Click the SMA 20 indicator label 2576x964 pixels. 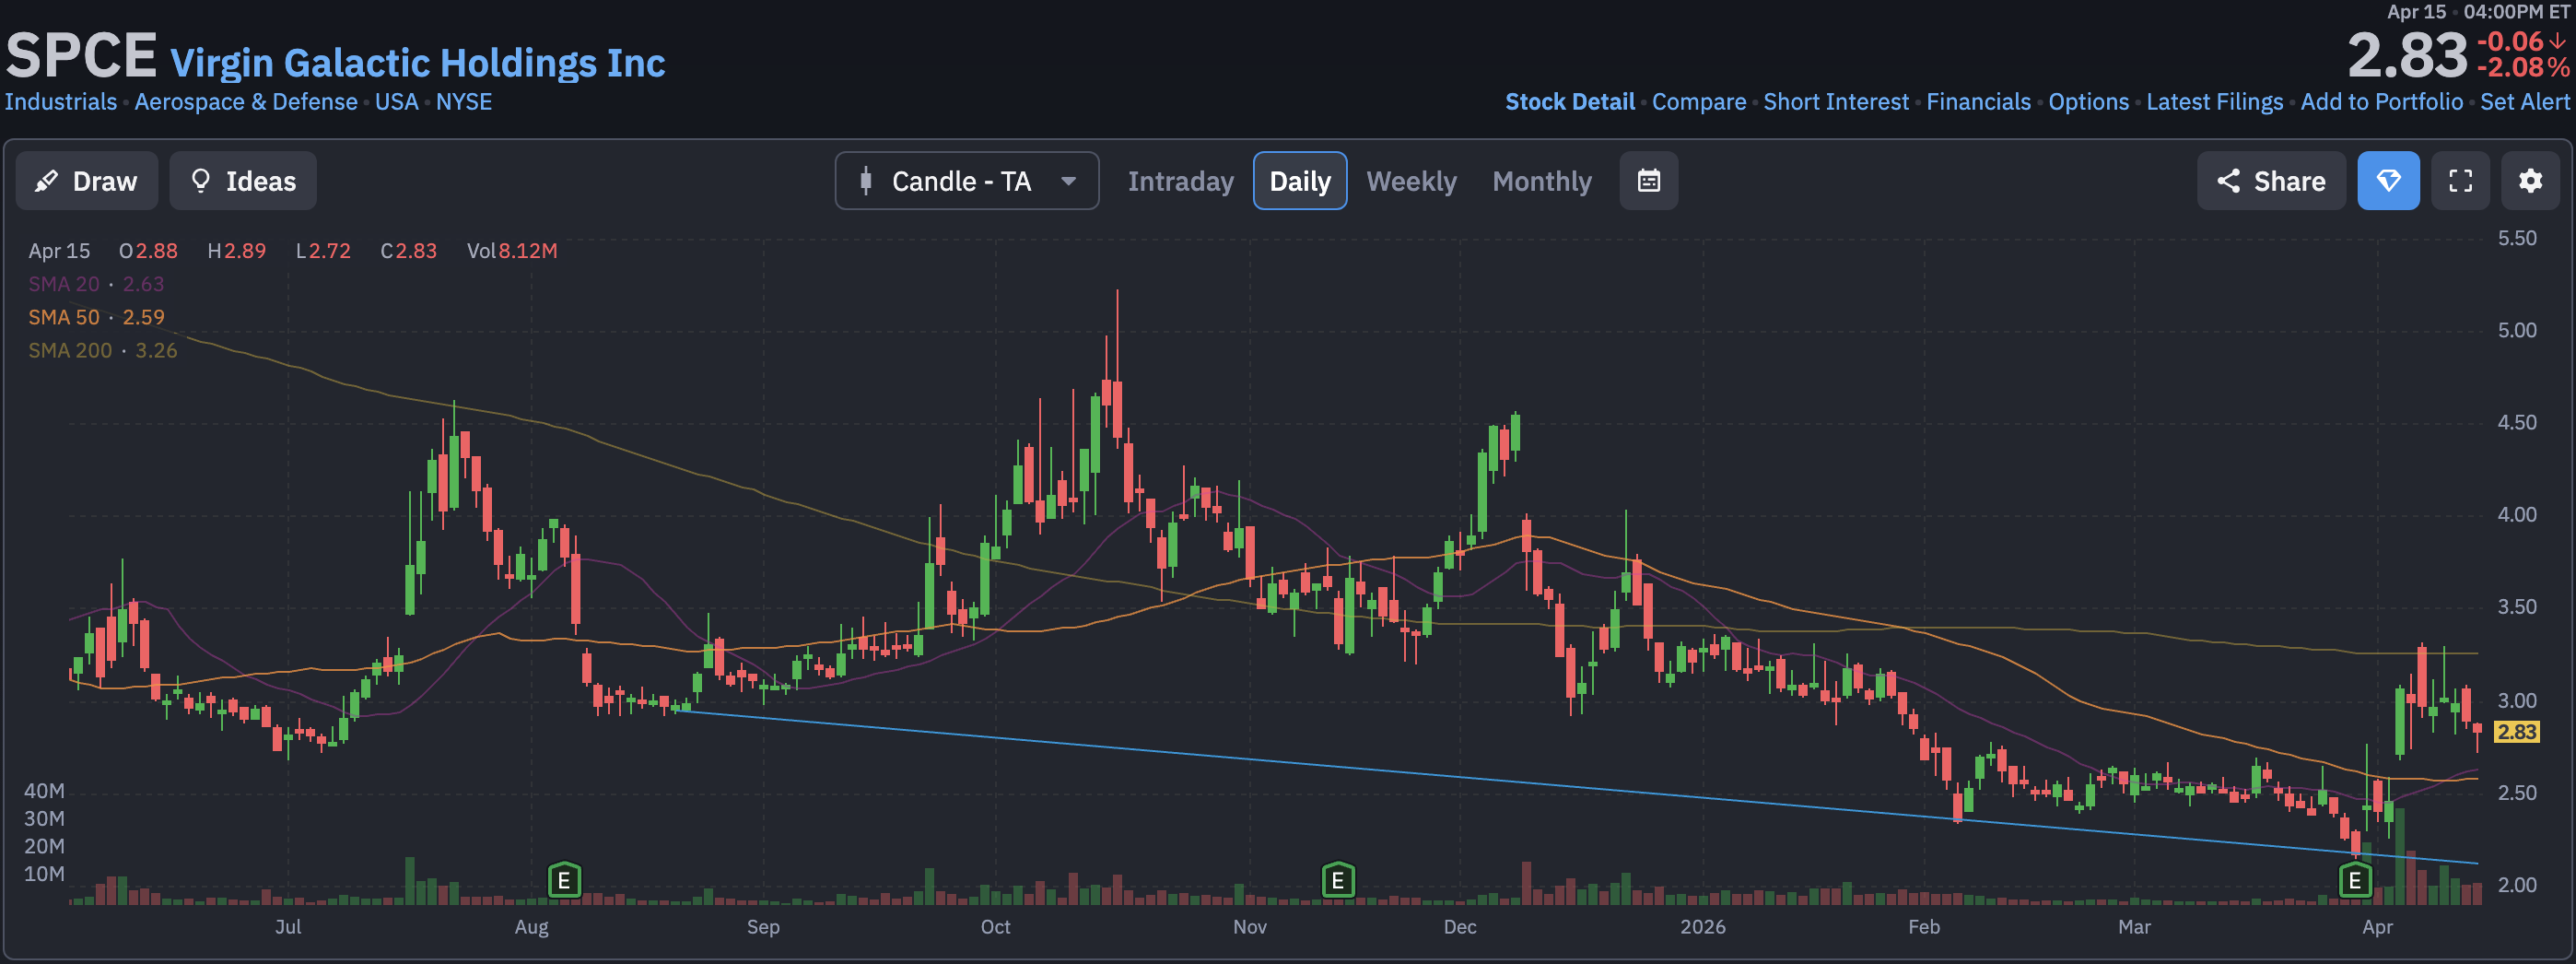click(96, 284)
